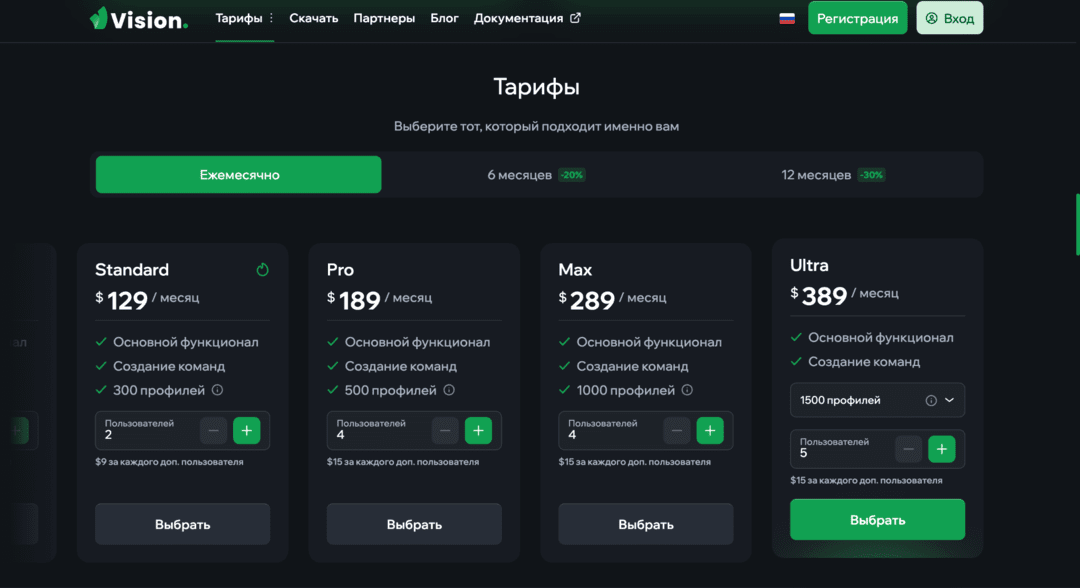
Task: Choose the Standard plan with Выбрать
Action: [x=183, y=524]
